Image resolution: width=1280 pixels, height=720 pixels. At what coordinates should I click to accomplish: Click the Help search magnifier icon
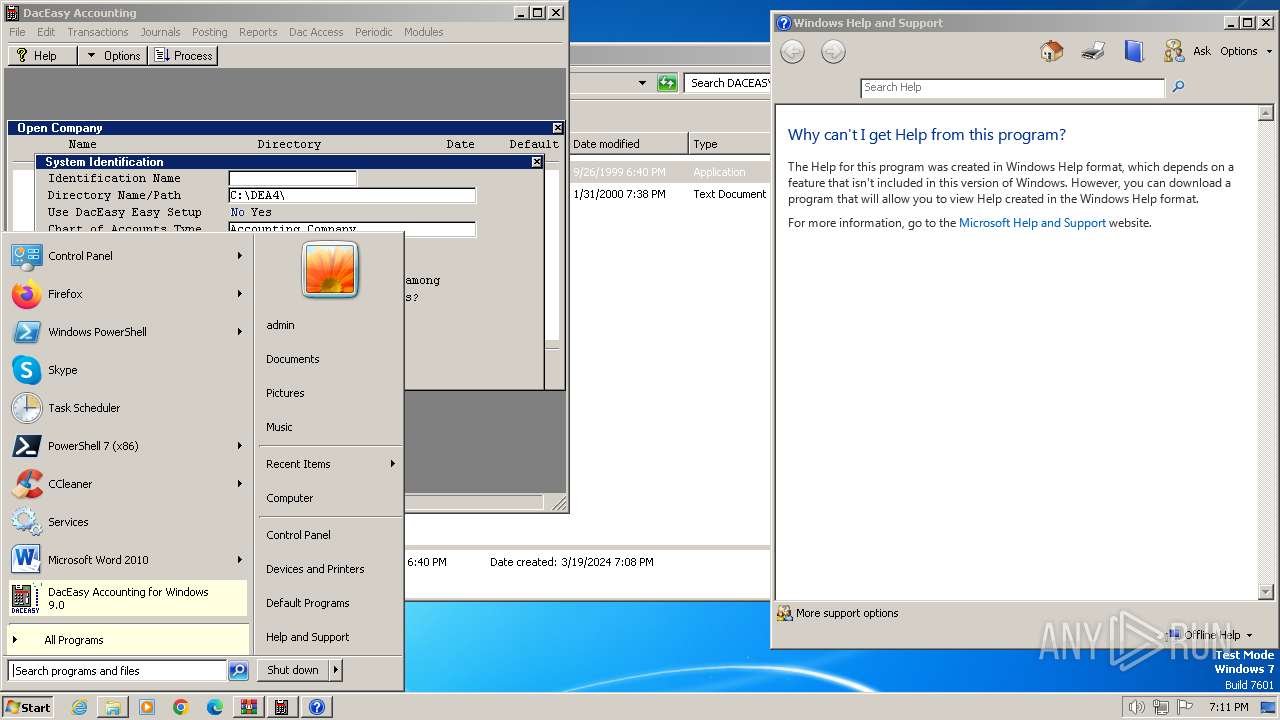tap(1178, 87)
